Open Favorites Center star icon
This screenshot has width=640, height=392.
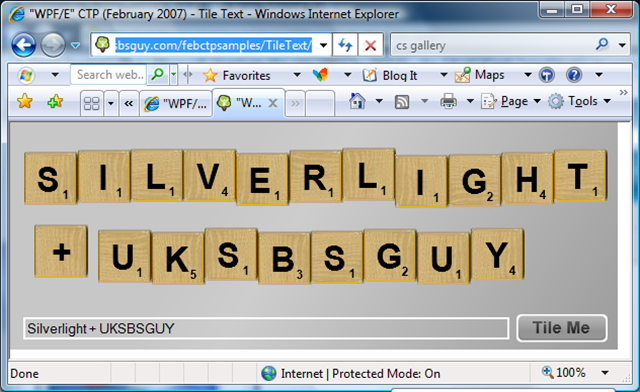pos(25,101)
